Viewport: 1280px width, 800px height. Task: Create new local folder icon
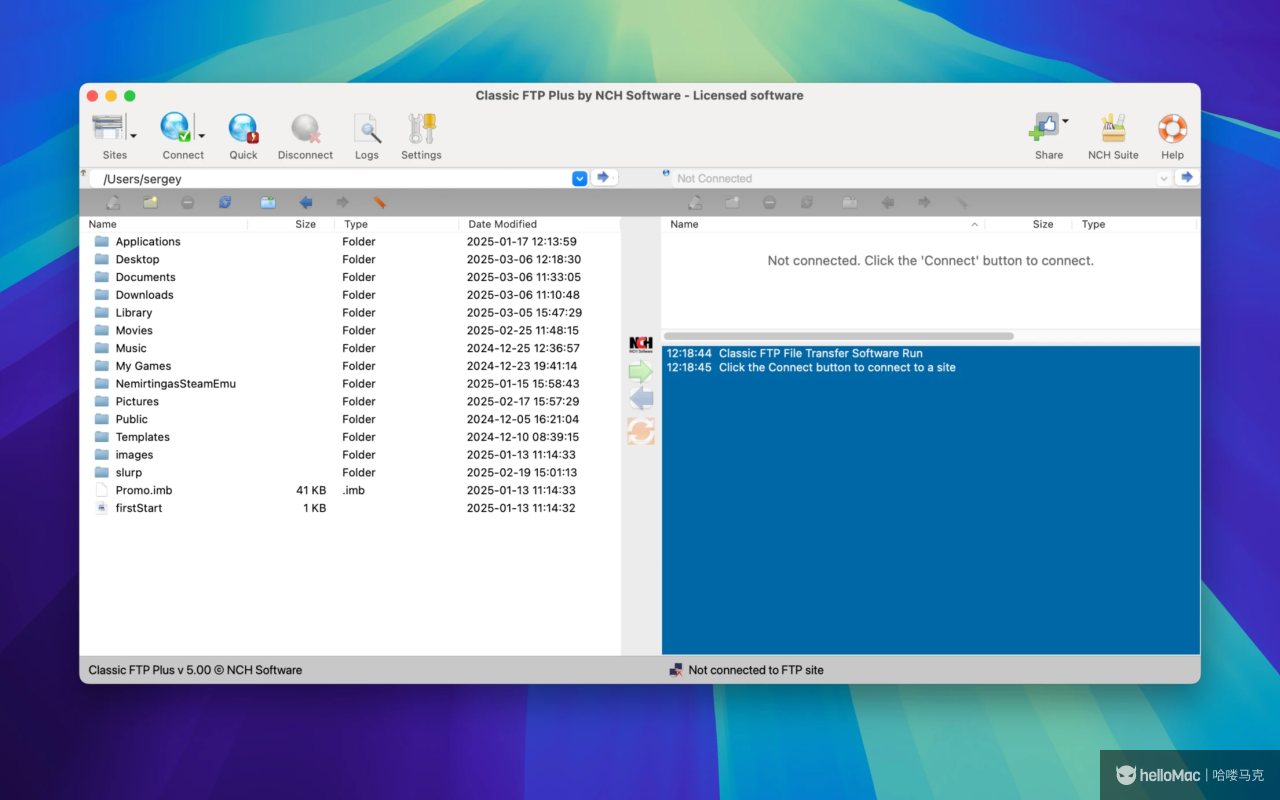(150, 203)
